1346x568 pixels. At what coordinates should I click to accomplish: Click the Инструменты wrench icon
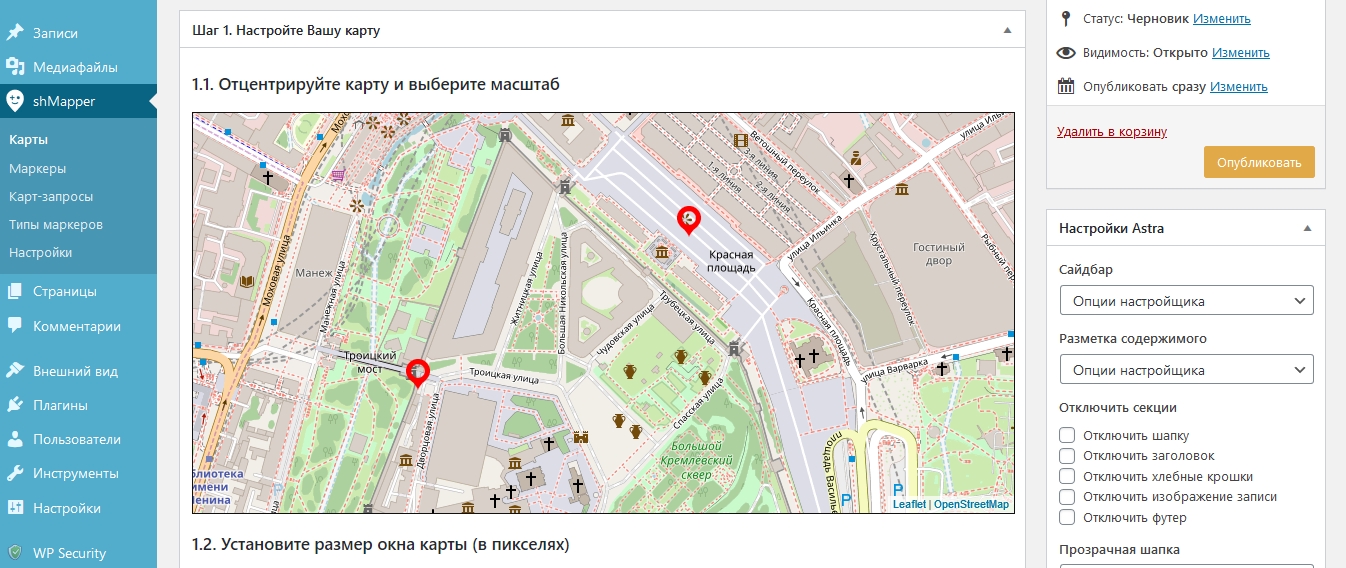[x=15, y=473]
